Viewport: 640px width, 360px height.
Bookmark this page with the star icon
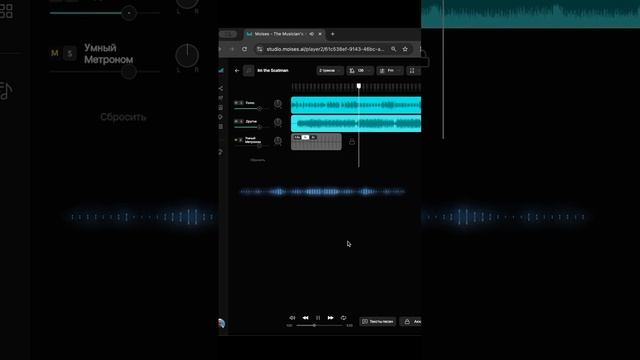405,49
